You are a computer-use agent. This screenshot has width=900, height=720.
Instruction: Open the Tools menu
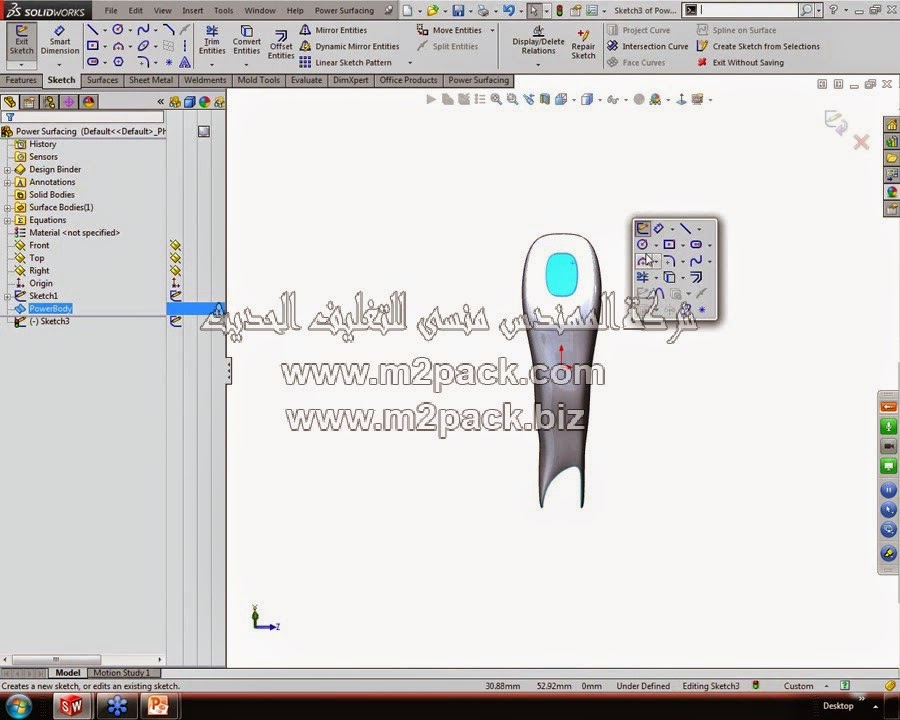click(x=223, y=10)
